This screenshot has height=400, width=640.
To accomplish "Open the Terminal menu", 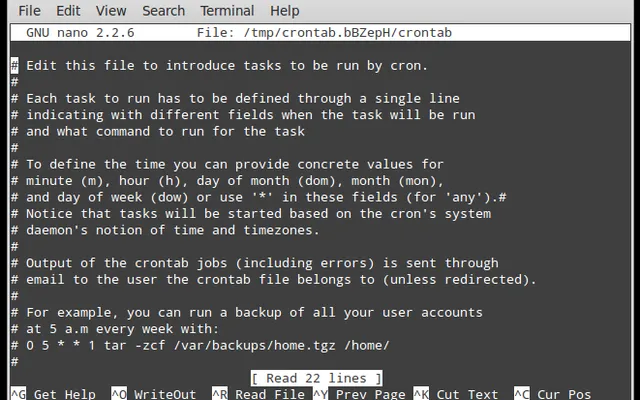I will (227, 11).
